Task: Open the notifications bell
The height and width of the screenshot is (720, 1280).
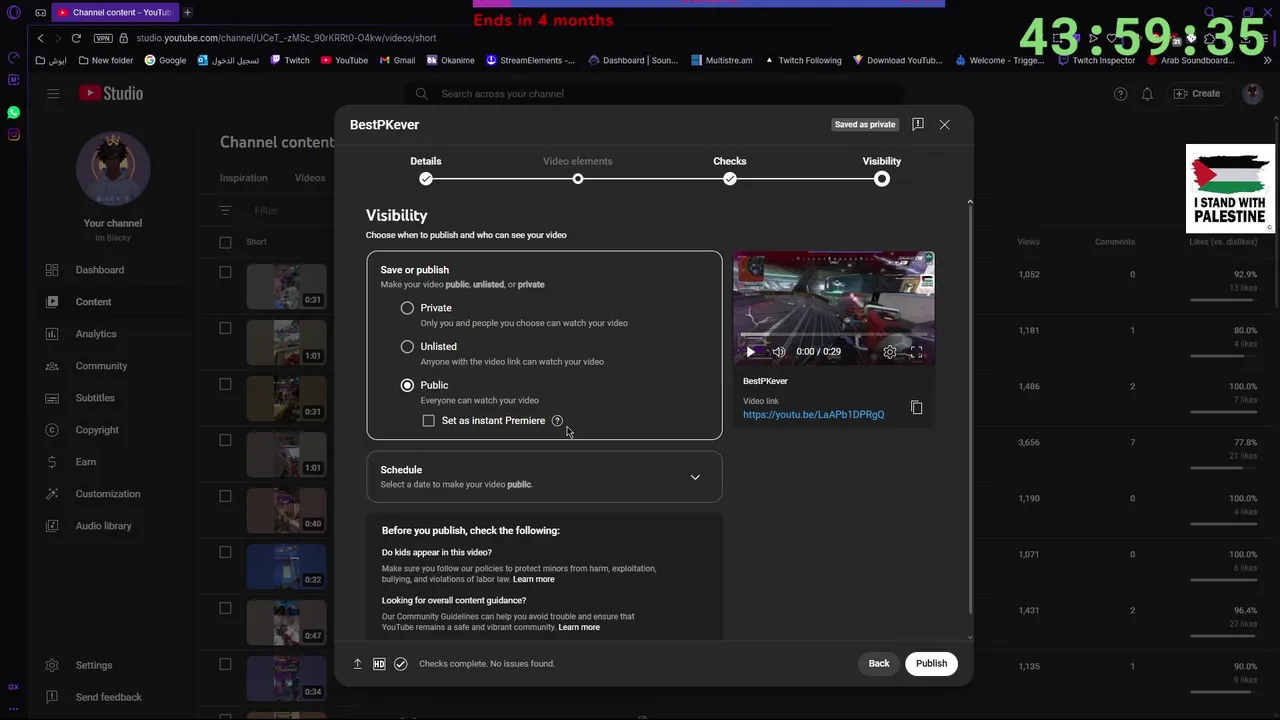Action: coord(1147,94)
